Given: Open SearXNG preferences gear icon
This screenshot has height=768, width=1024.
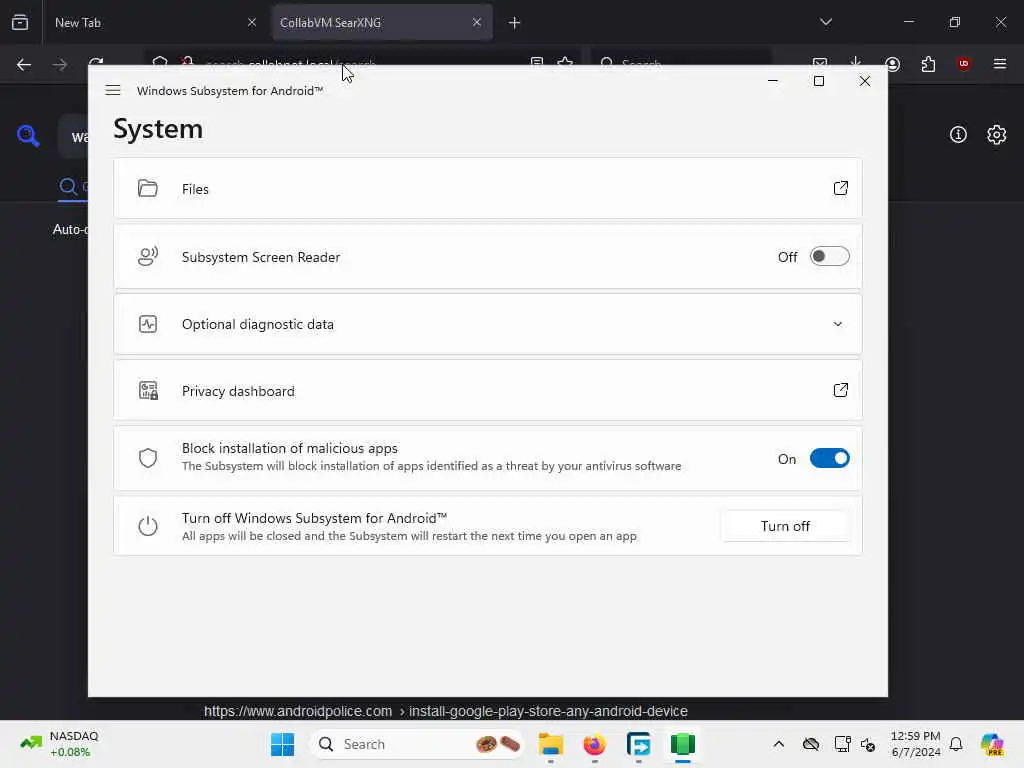Looking at the screenshot, I should pos(997,135).
